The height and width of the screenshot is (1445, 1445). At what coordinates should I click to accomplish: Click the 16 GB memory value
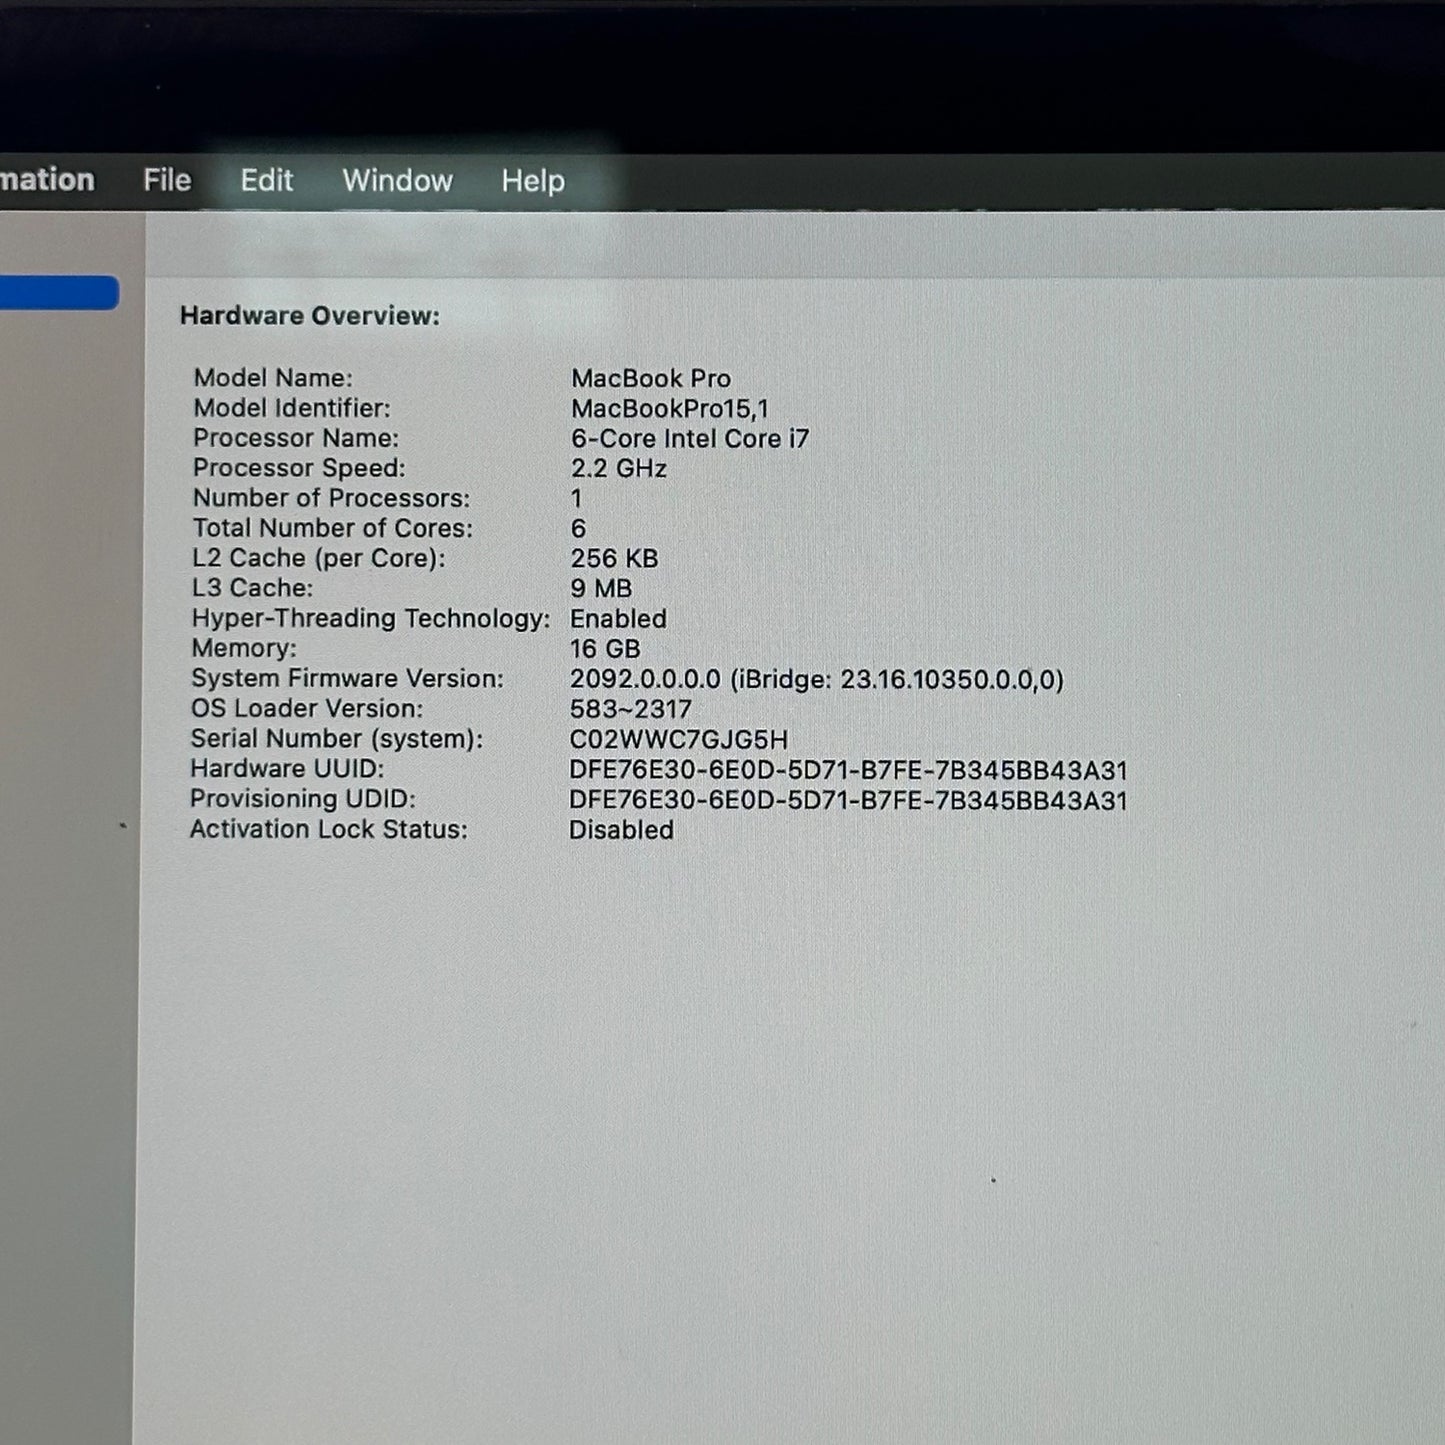pyautogui.click(x=604, y=649)
